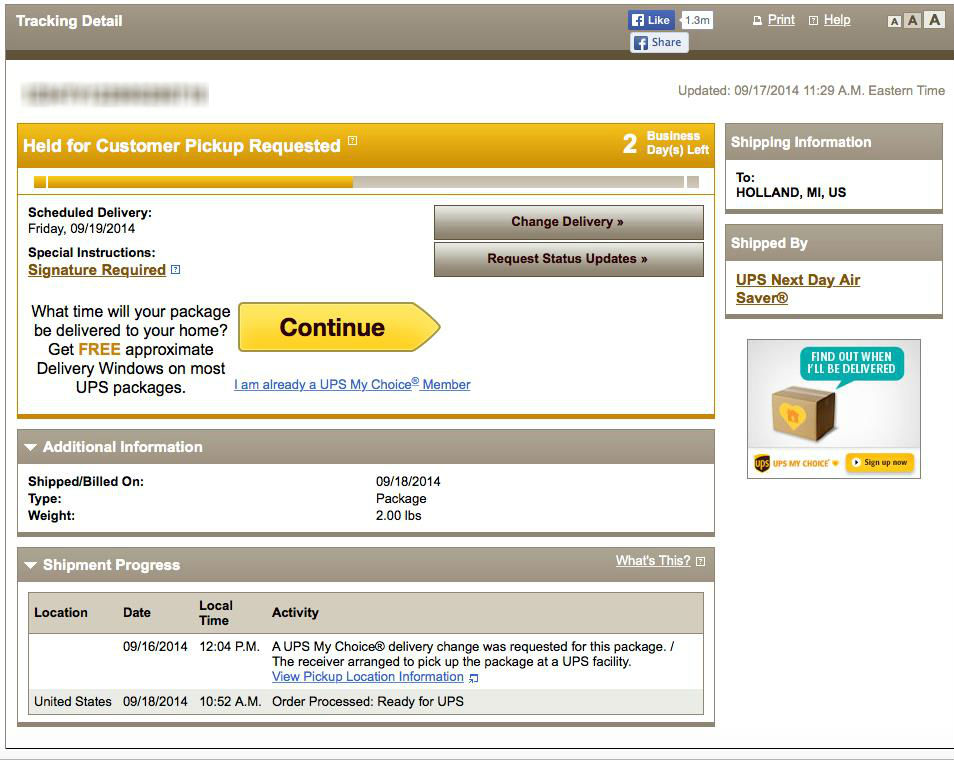This screenshot has width=954, height=760.
Task: Click the 'United States' location cell
Action: click(73, 702)
